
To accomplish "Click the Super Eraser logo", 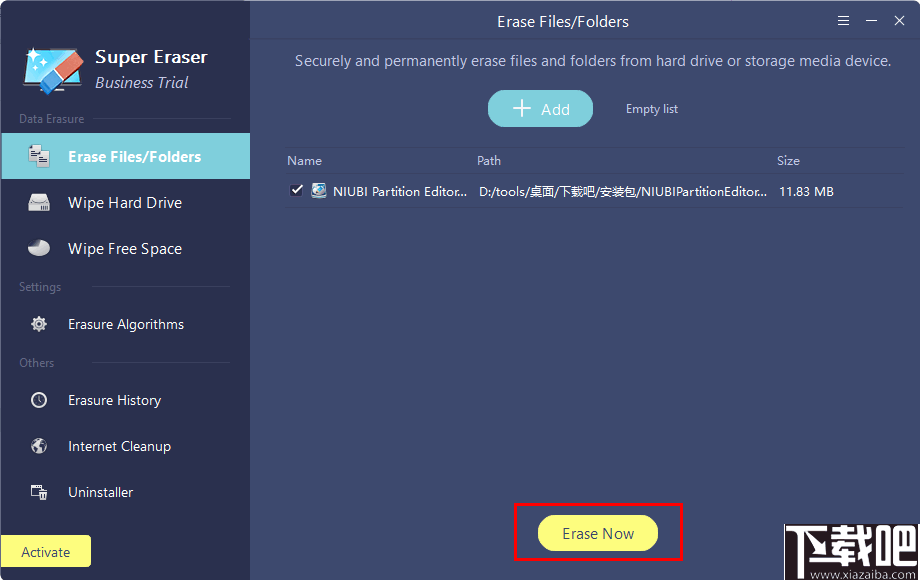I will (52, 68).
